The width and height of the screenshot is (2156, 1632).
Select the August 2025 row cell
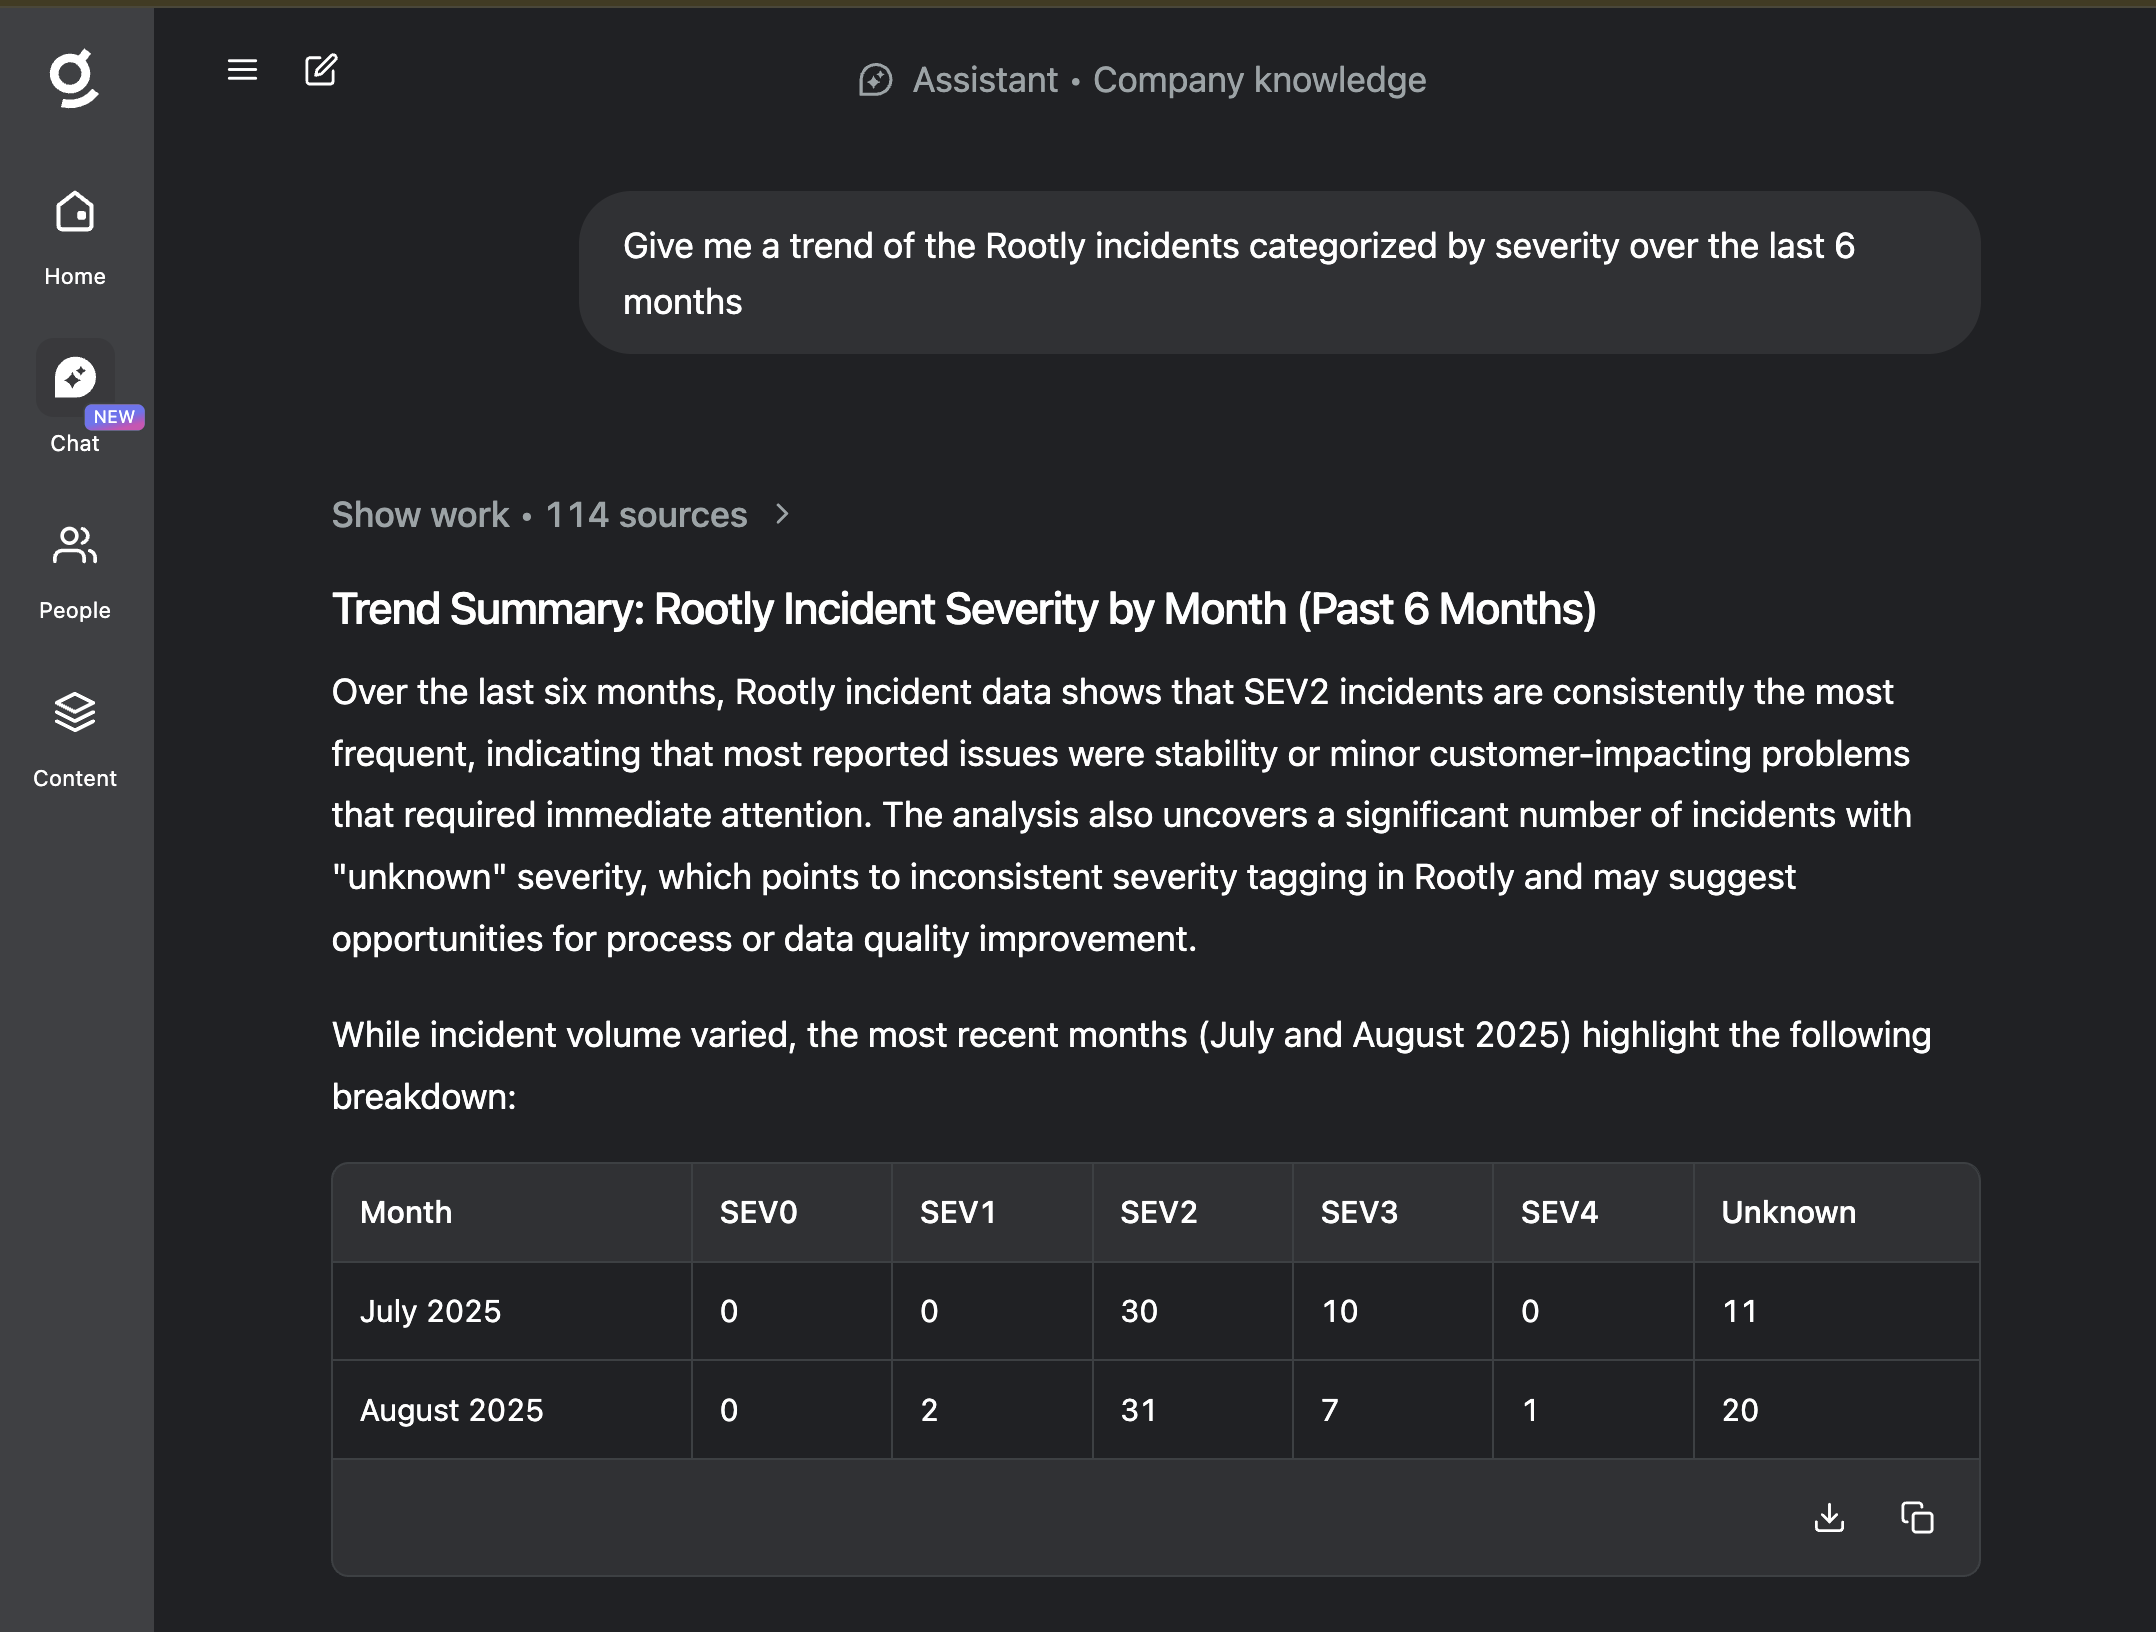coord(451,1410)
